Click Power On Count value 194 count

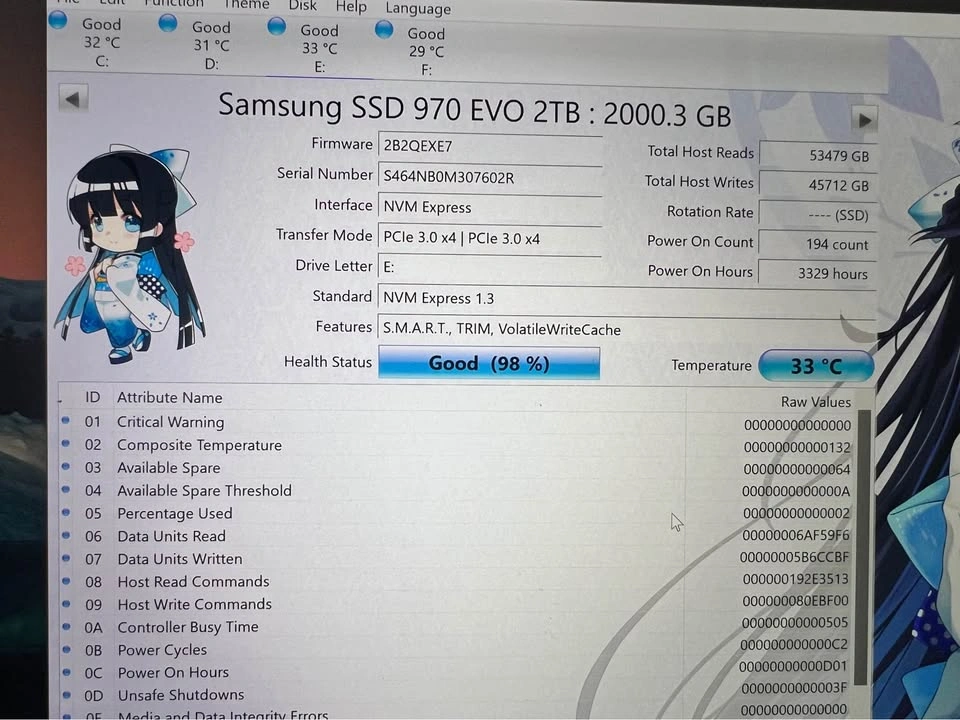[817, 244]
